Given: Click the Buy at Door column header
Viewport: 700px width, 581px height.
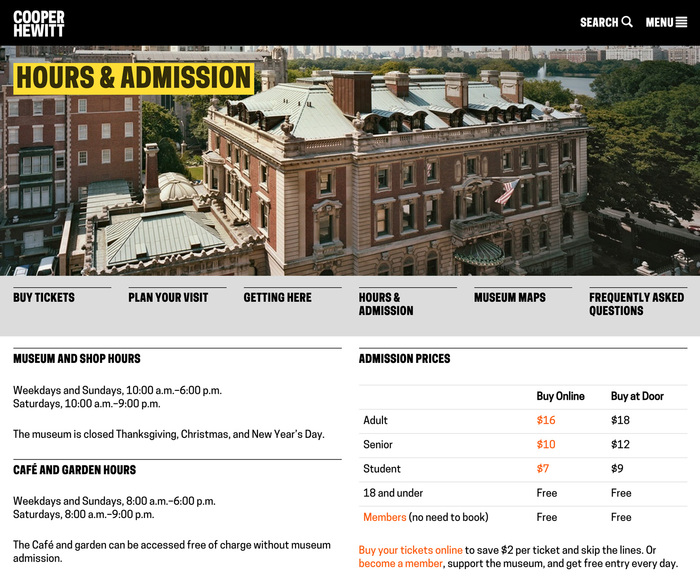Looking at the screenshot, I should click(x=637, y=396).
